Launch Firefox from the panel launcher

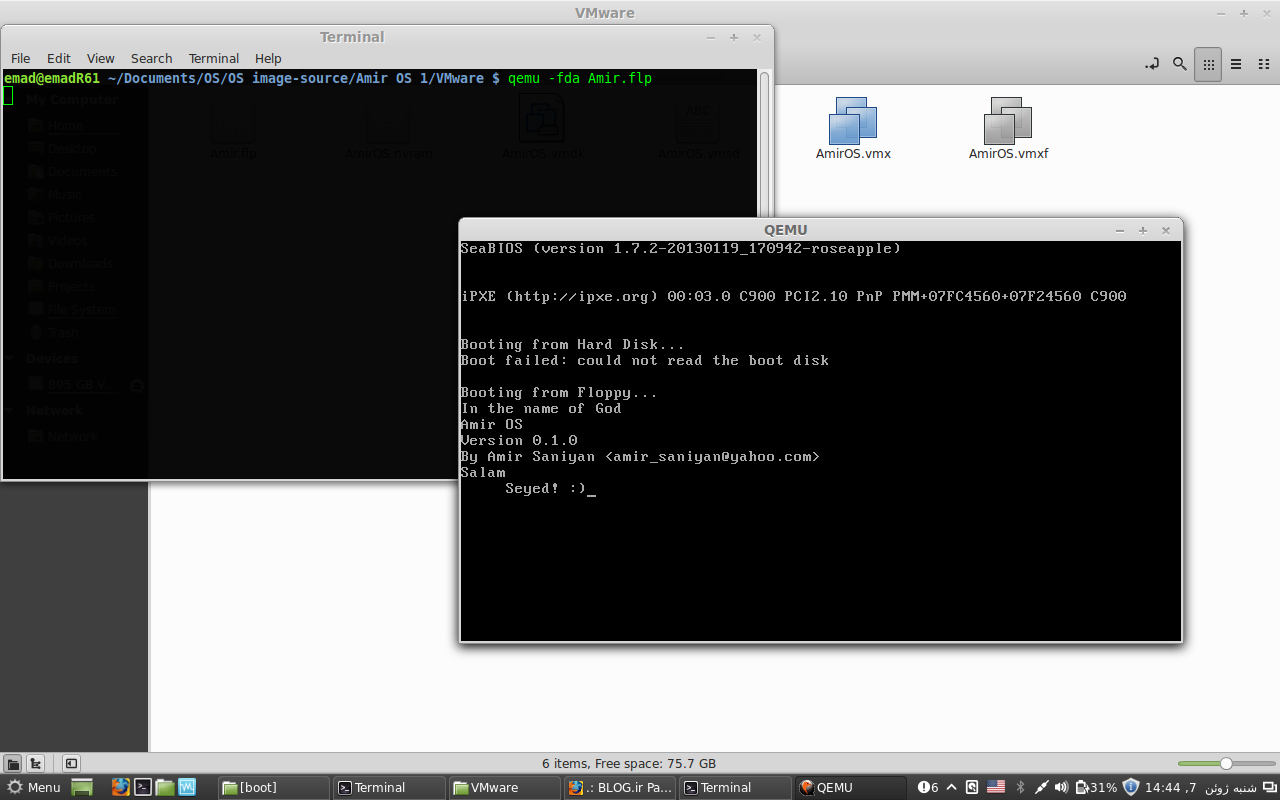(x=120, y=787)
